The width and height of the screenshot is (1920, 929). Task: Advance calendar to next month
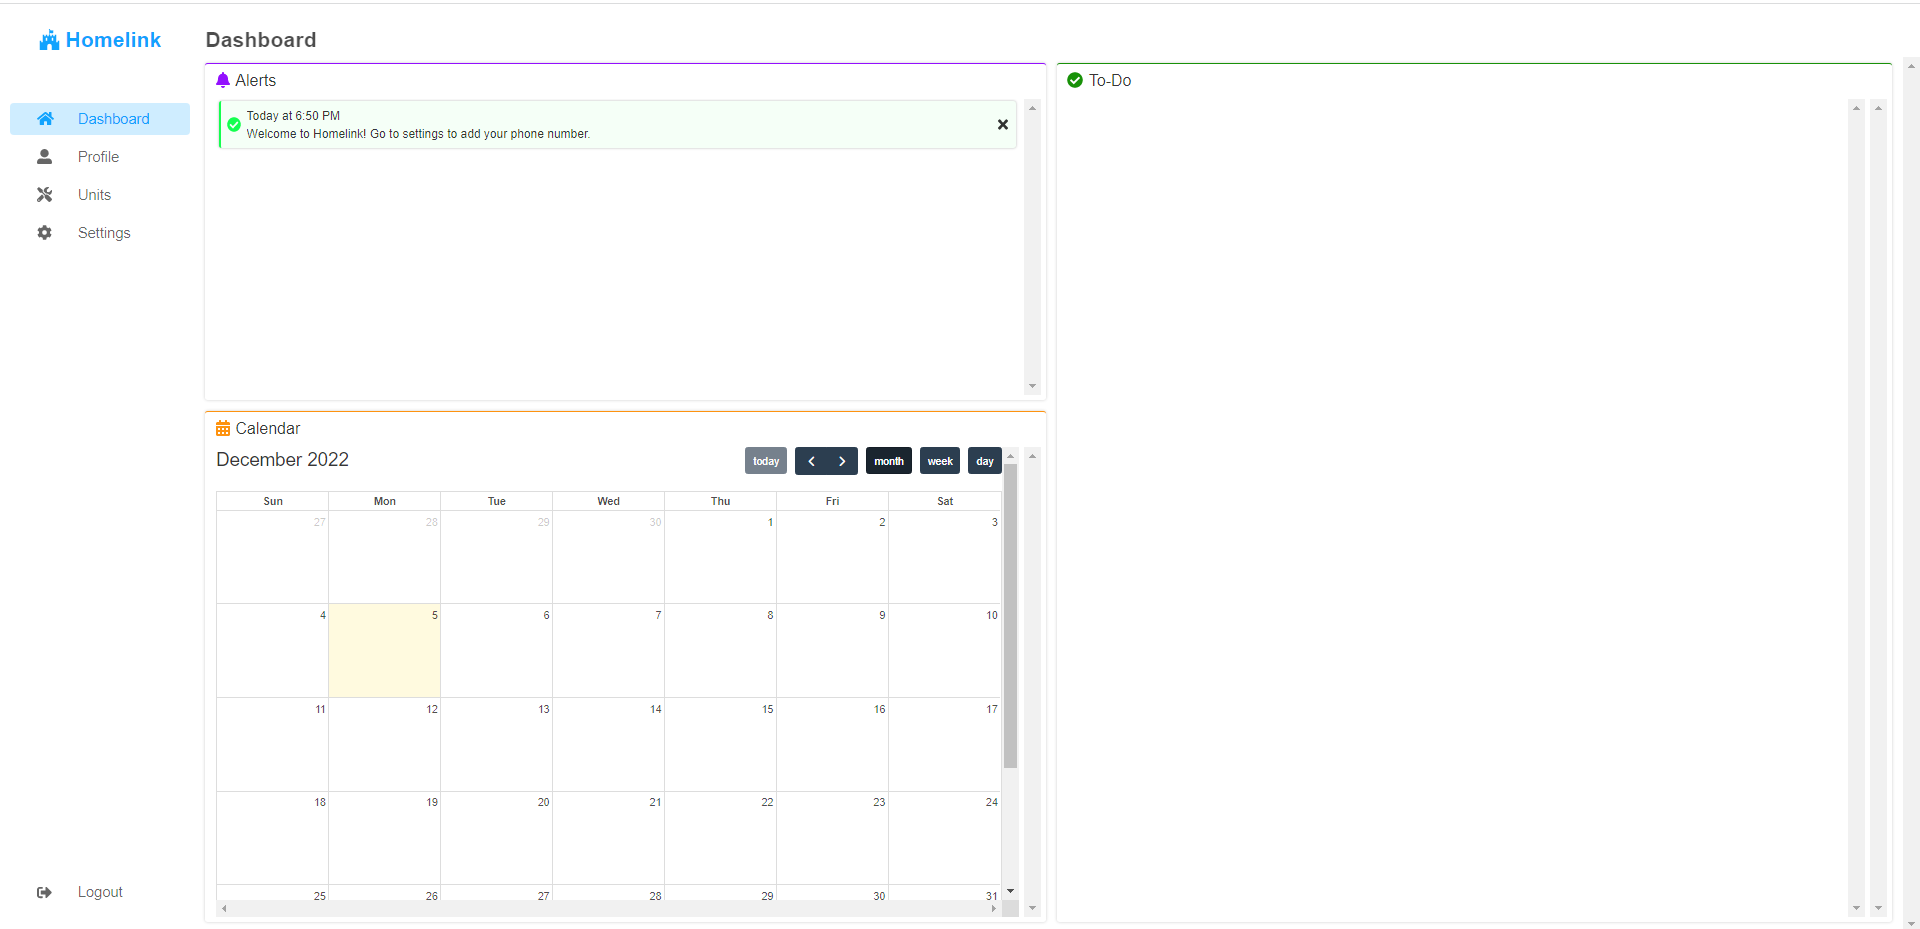tap(842, 461)
